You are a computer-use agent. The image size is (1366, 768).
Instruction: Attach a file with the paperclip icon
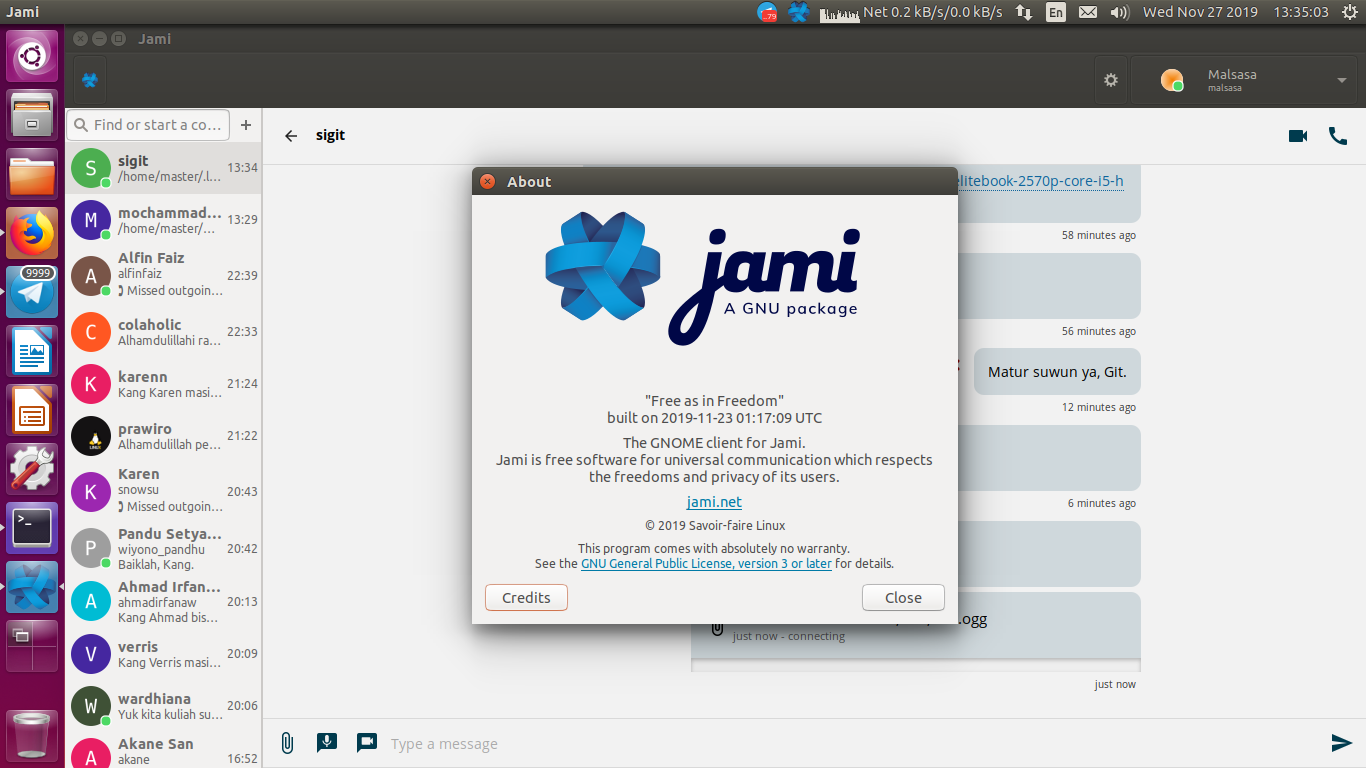pos(287,743)
